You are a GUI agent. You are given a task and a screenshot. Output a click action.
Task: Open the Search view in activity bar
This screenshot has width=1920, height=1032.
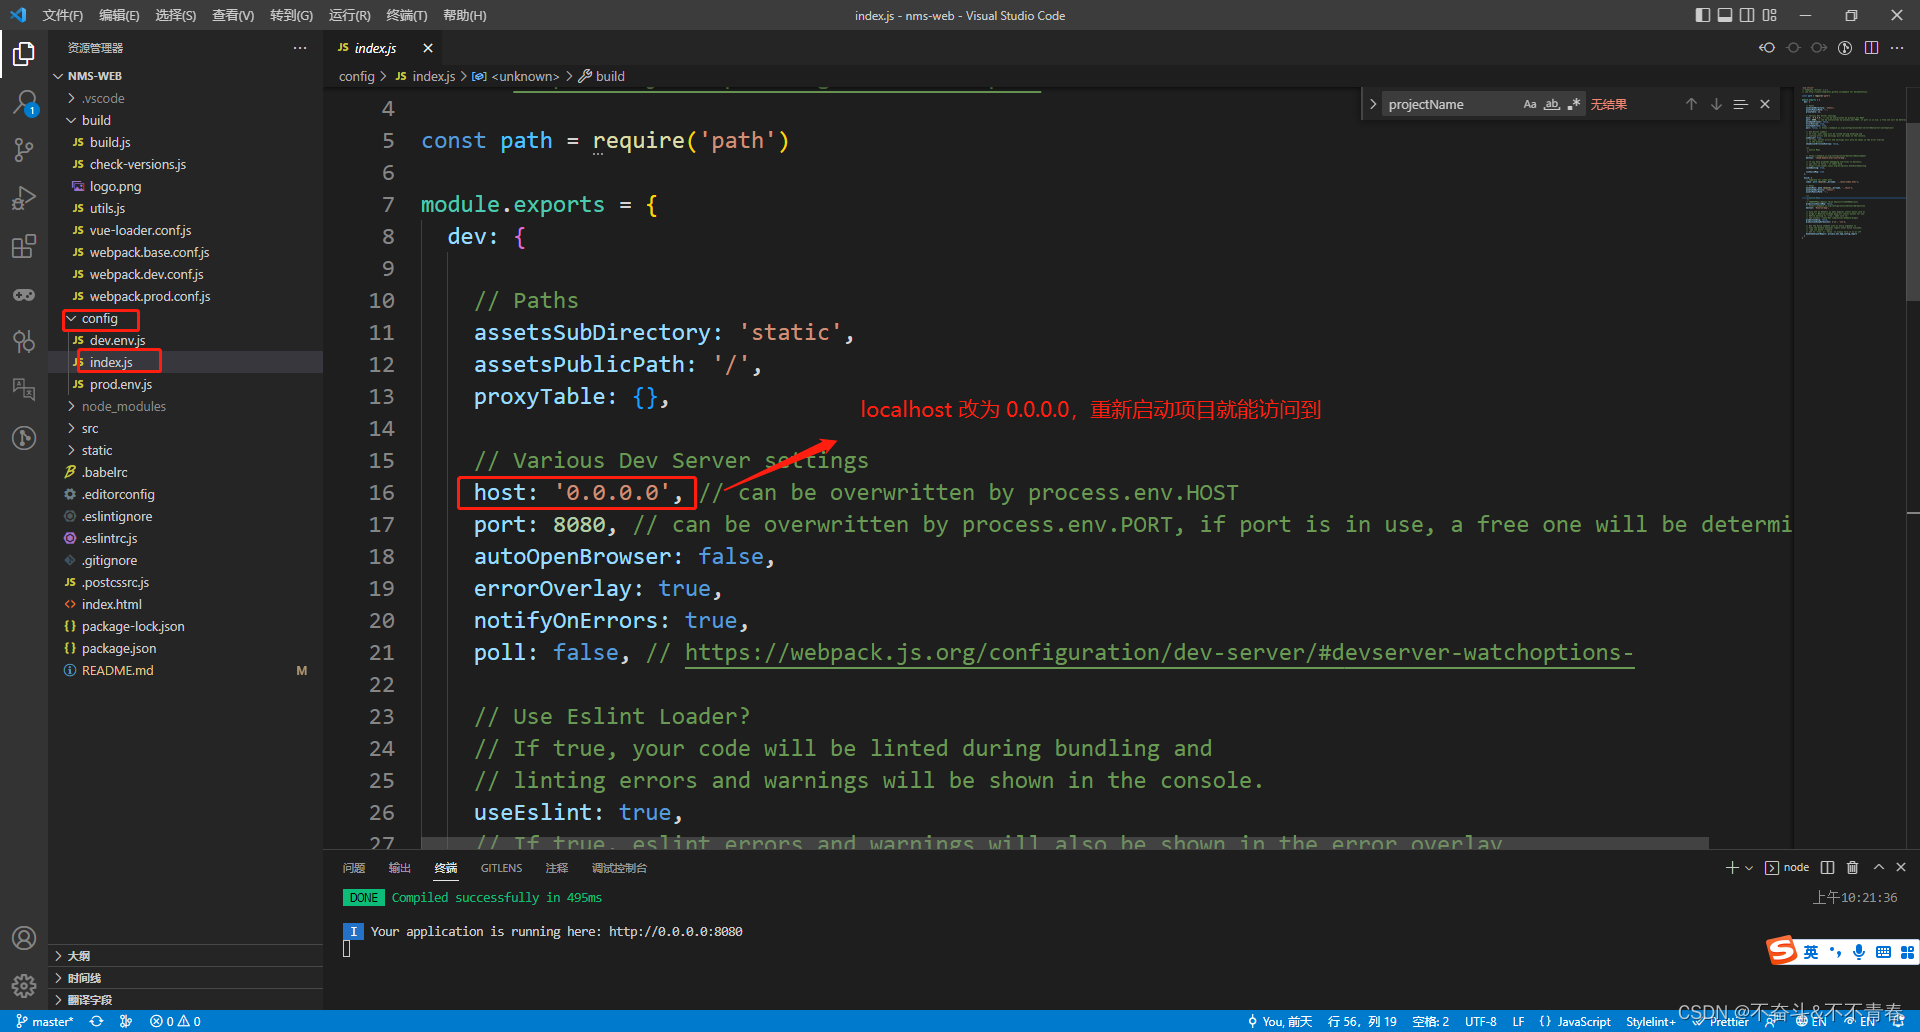(x=24, y=102)
